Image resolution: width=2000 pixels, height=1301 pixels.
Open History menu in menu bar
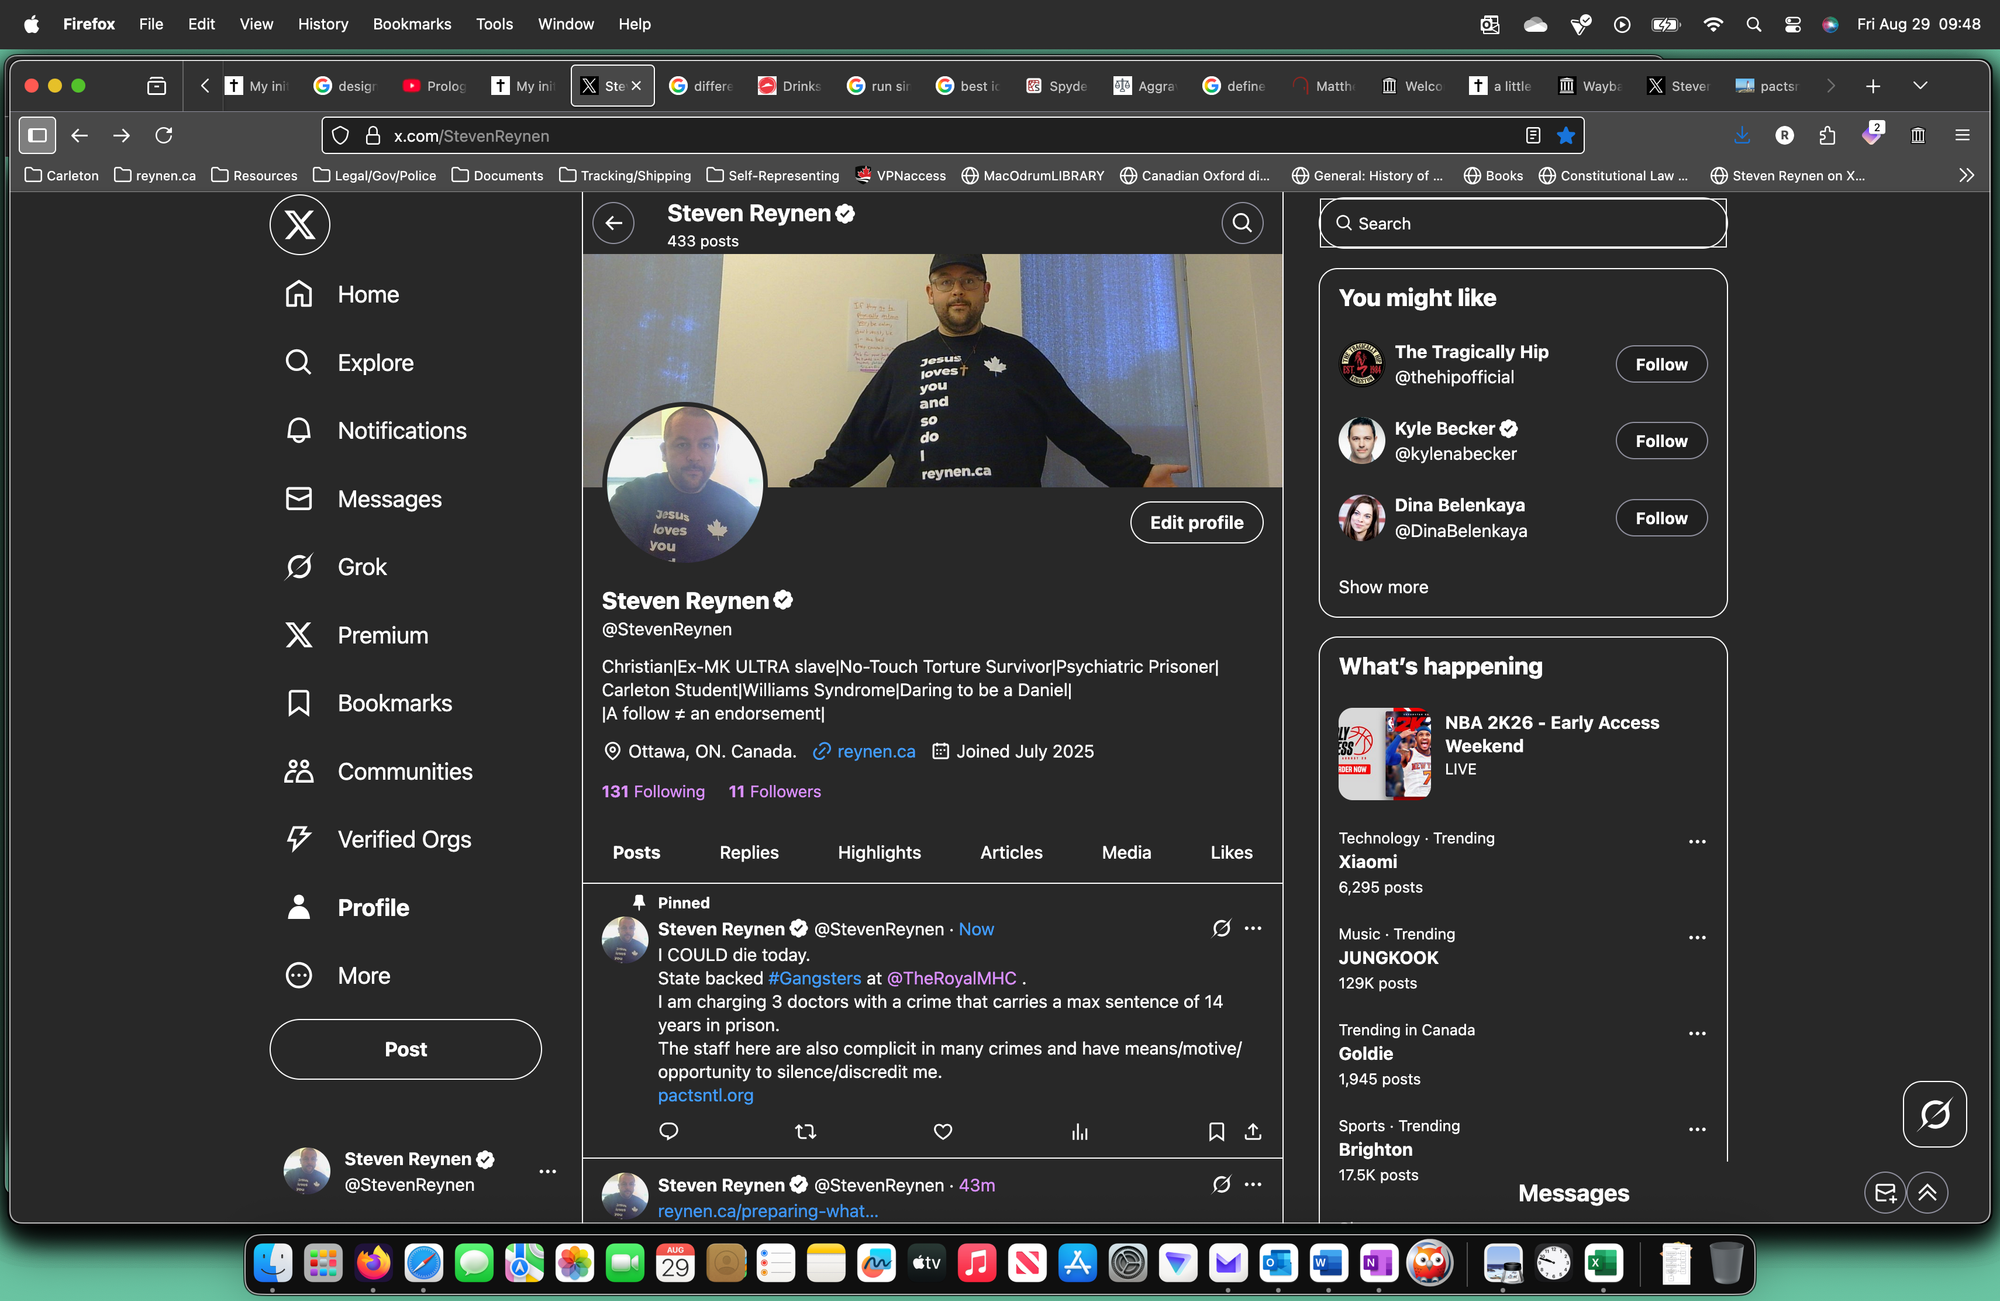tap(323, 24)
